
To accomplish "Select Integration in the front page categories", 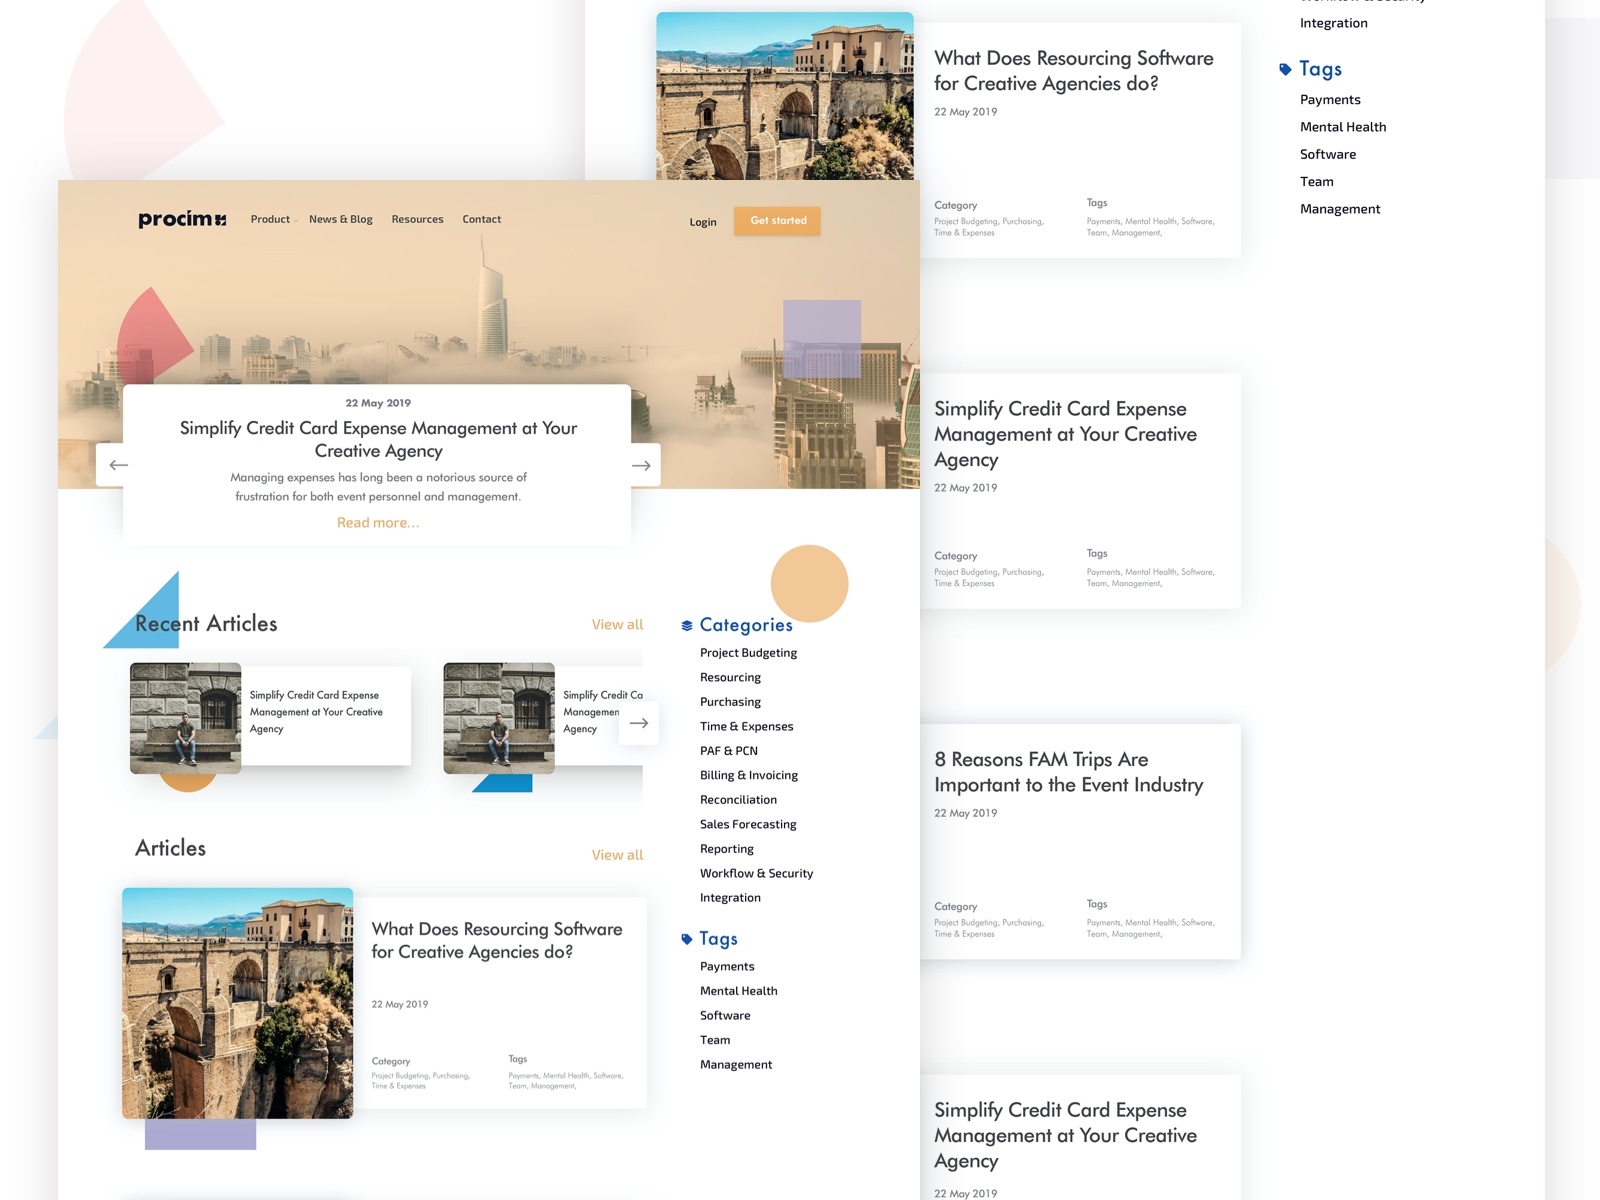I will point(730,898).
